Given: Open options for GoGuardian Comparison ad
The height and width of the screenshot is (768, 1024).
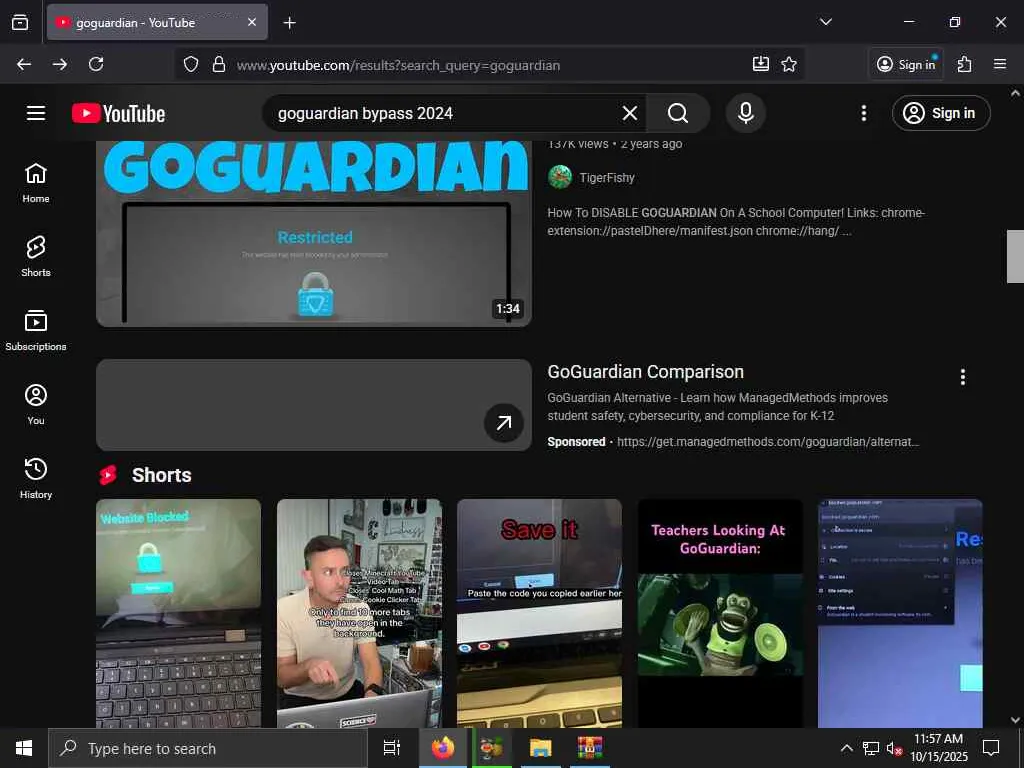Looking at the screenshot, I should [x=962, y=377].
